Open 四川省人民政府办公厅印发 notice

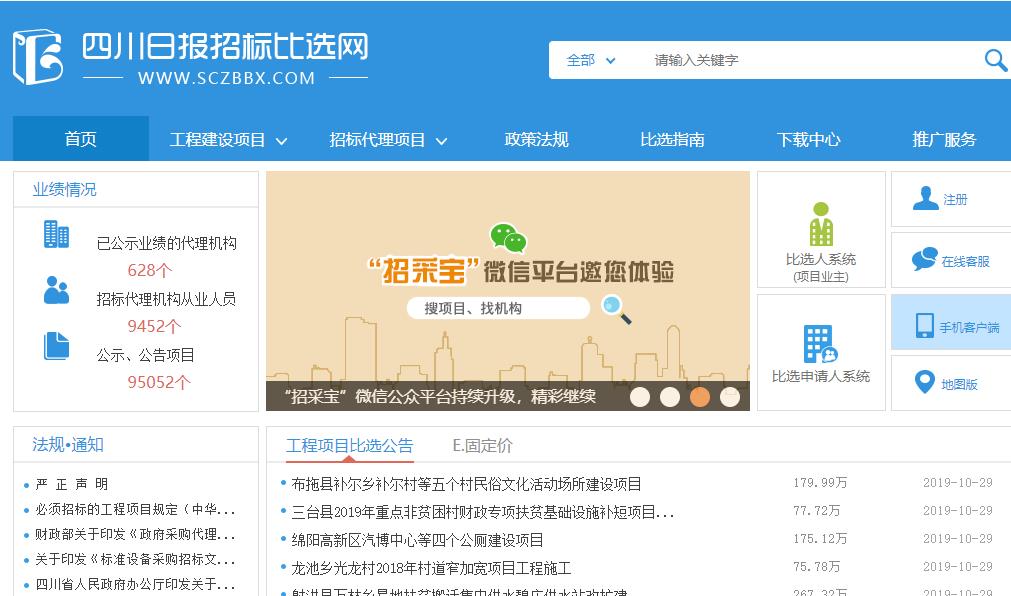coord(135,584)
